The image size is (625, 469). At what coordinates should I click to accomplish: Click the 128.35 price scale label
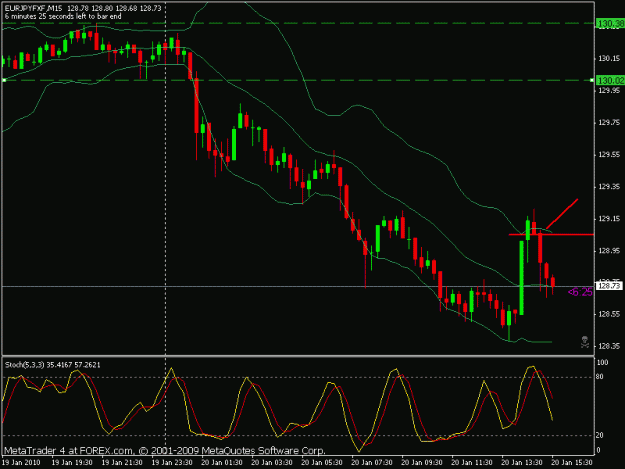[x=609, y=346]
